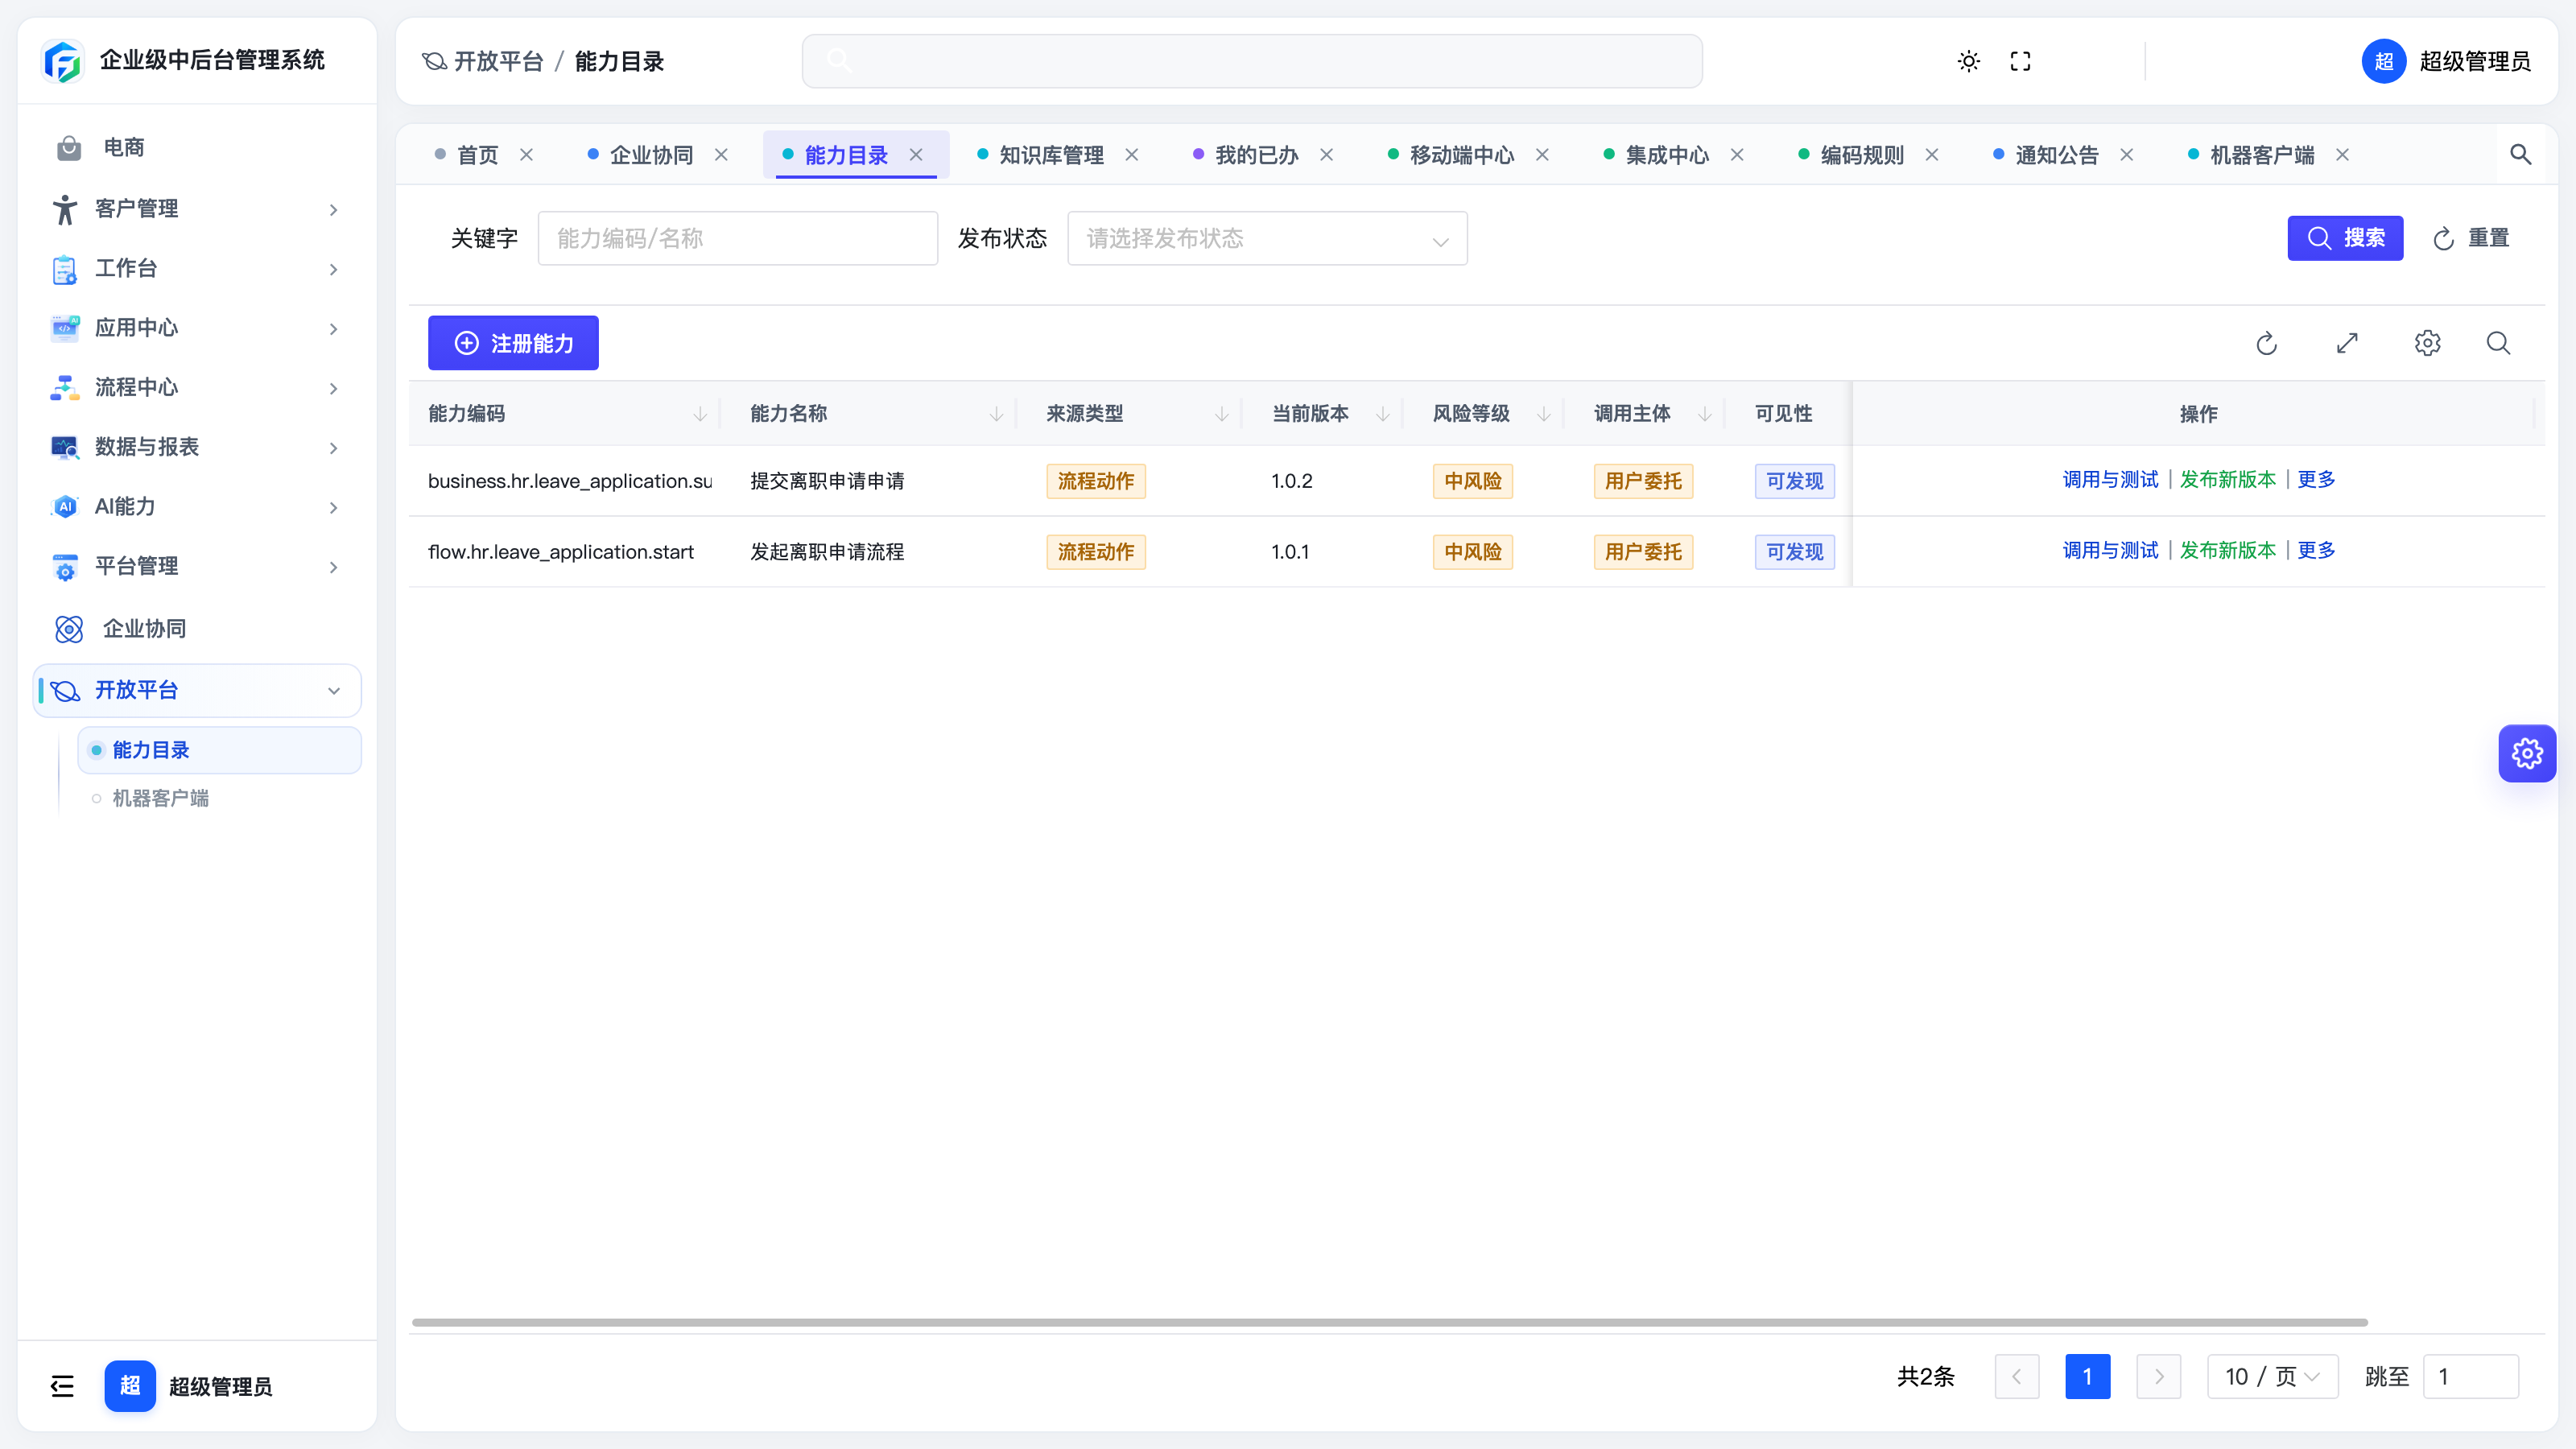Close the 能力目录 tab
Image resolution: width=2576 pixels, height=1449 pixels.
[x=916, y=154]
